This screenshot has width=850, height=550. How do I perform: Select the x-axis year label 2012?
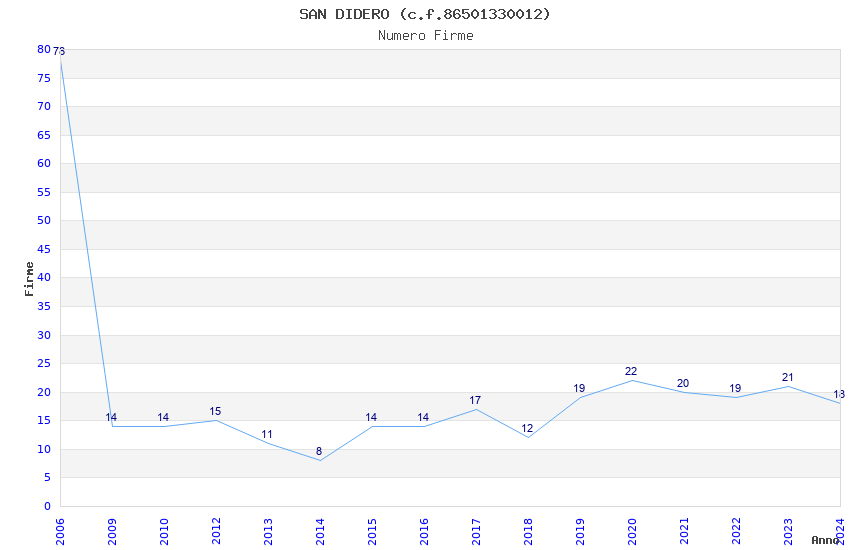pos(216,532)
